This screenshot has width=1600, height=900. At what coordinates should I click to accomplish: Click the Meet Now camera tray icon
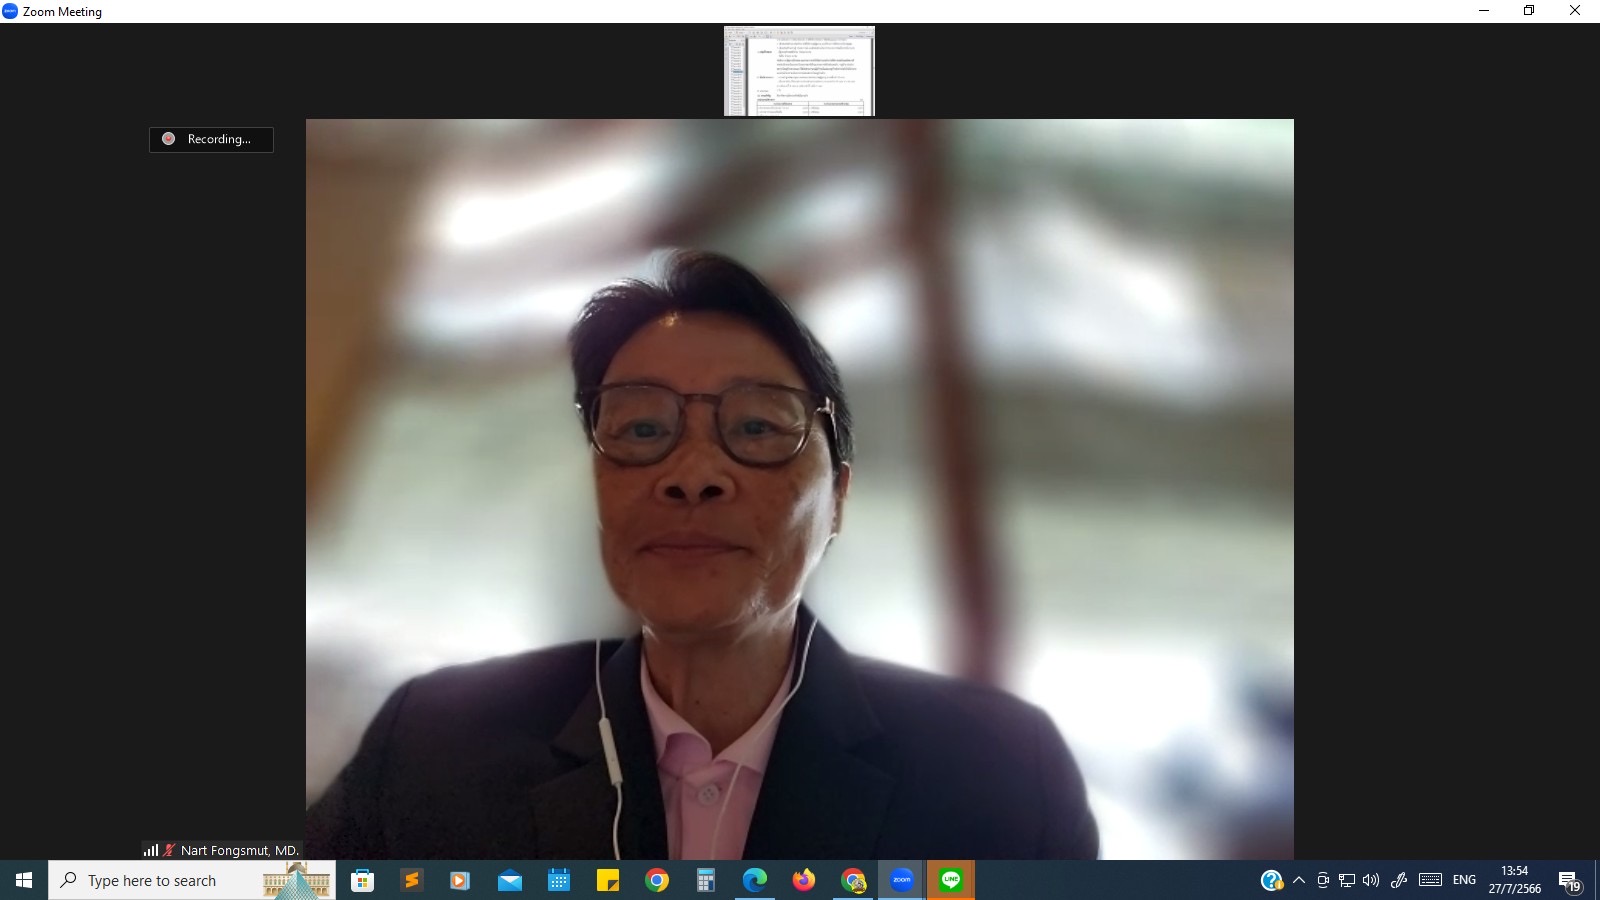click(1323, 880)
